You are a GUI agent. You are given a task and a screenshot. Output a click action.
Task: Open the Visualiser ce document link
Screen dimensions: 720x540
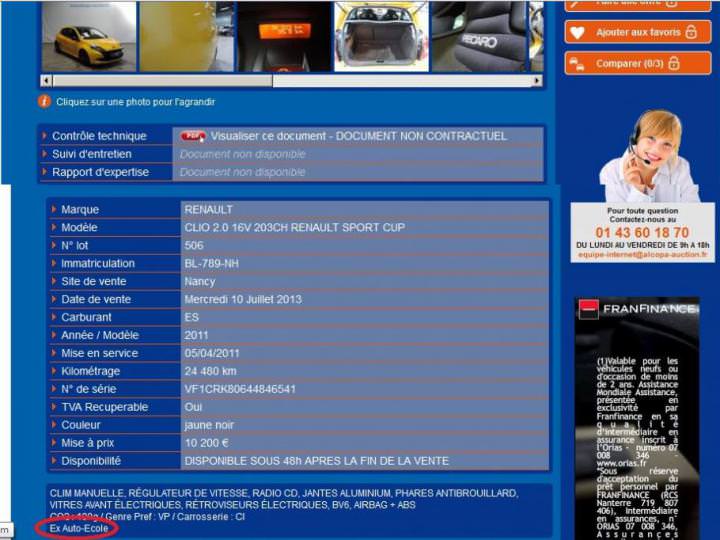(359, 136)
